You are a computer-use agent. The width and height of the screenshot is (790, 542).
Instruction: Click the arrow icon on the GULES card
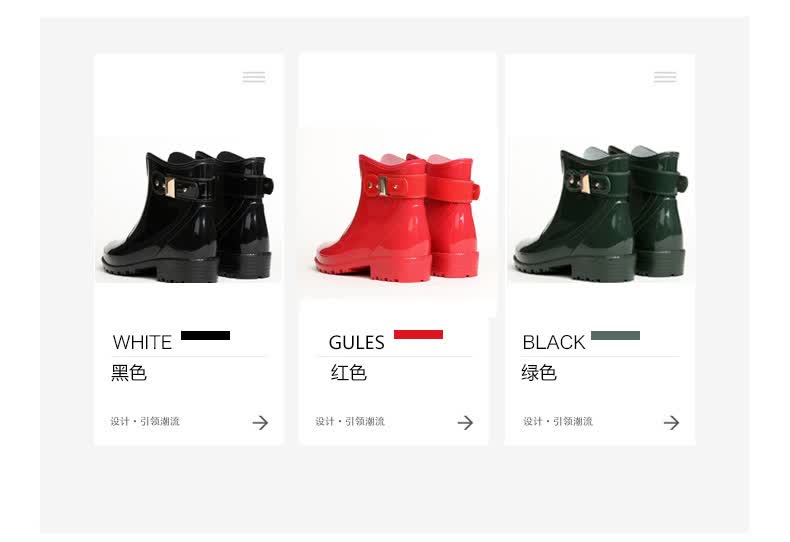tap(465, 422)
